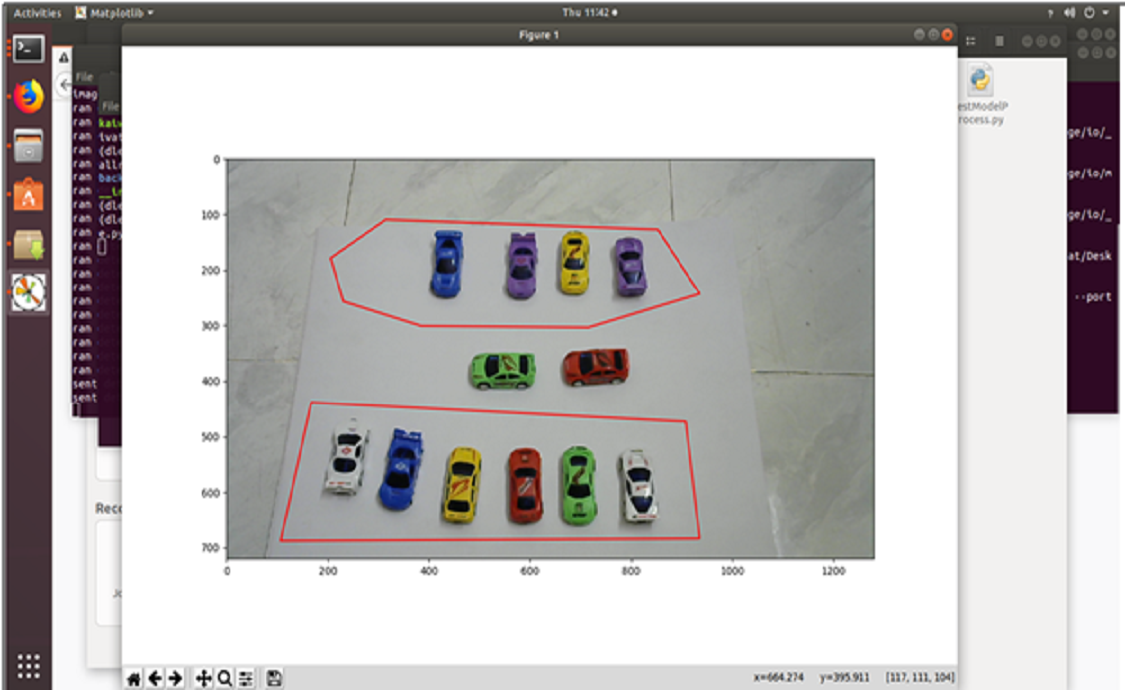The image size is (1125, 690).
Task: Click the y=395.911 coordinate readout
Action: point(844,677)
